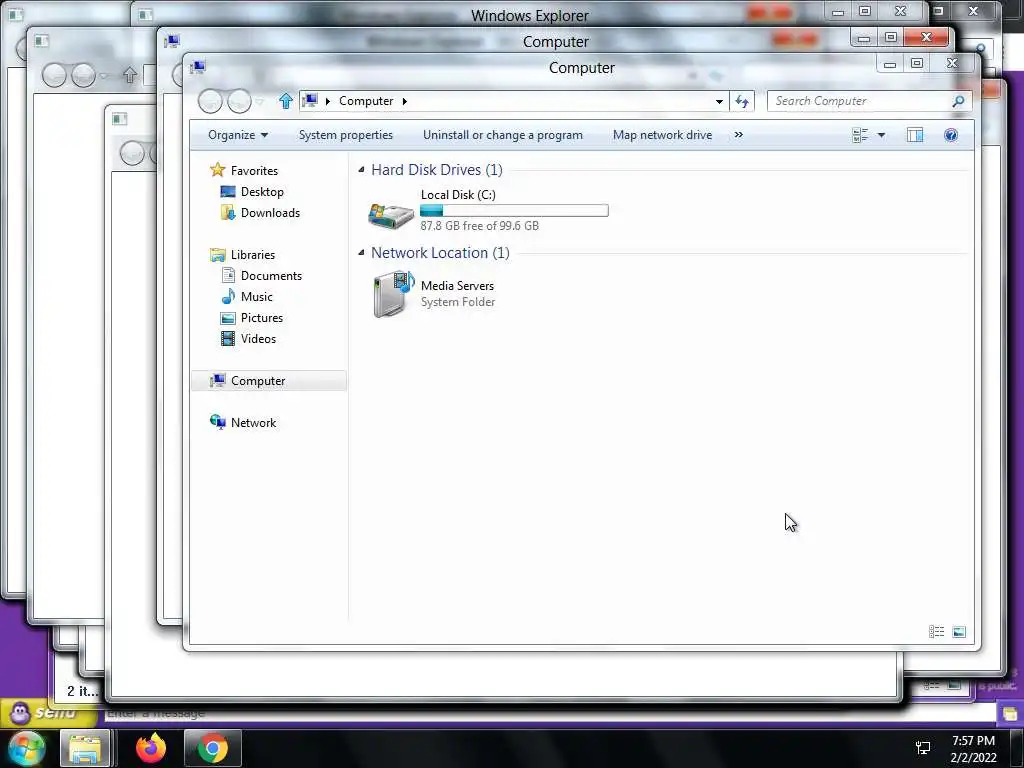Open the Music library
The width and height of the screenshot is (1024, 768).
click(x=257, y=296)
